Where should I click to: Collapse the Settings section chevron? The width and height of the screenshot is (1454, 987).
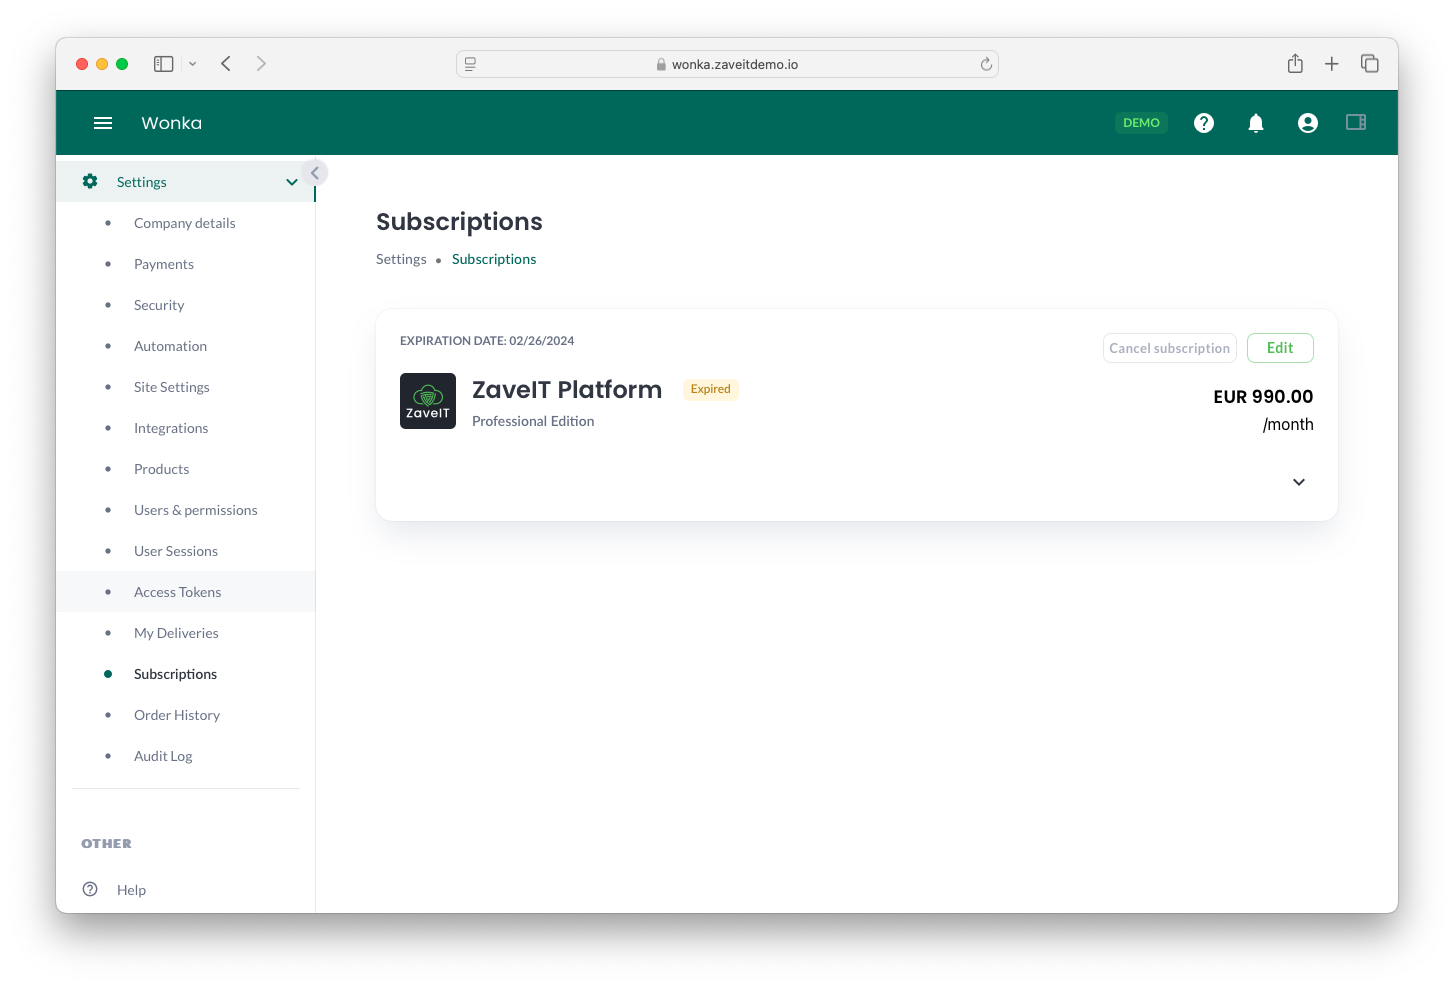(292, 182)
